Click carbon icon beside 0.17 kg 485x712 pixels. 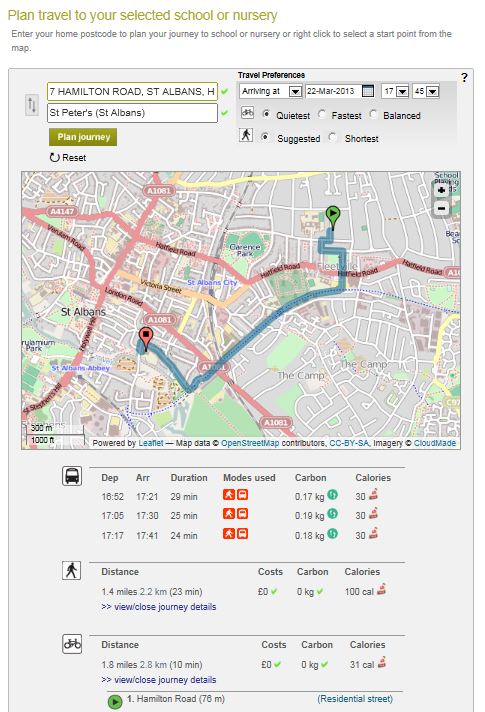(332, 494)
